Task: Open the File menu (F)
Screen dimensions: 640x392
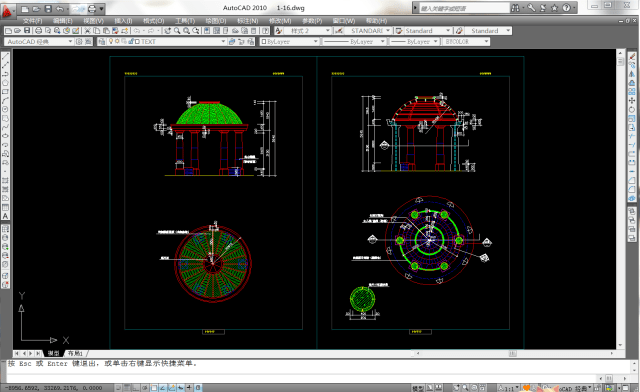Action: [x=32, y=20]
